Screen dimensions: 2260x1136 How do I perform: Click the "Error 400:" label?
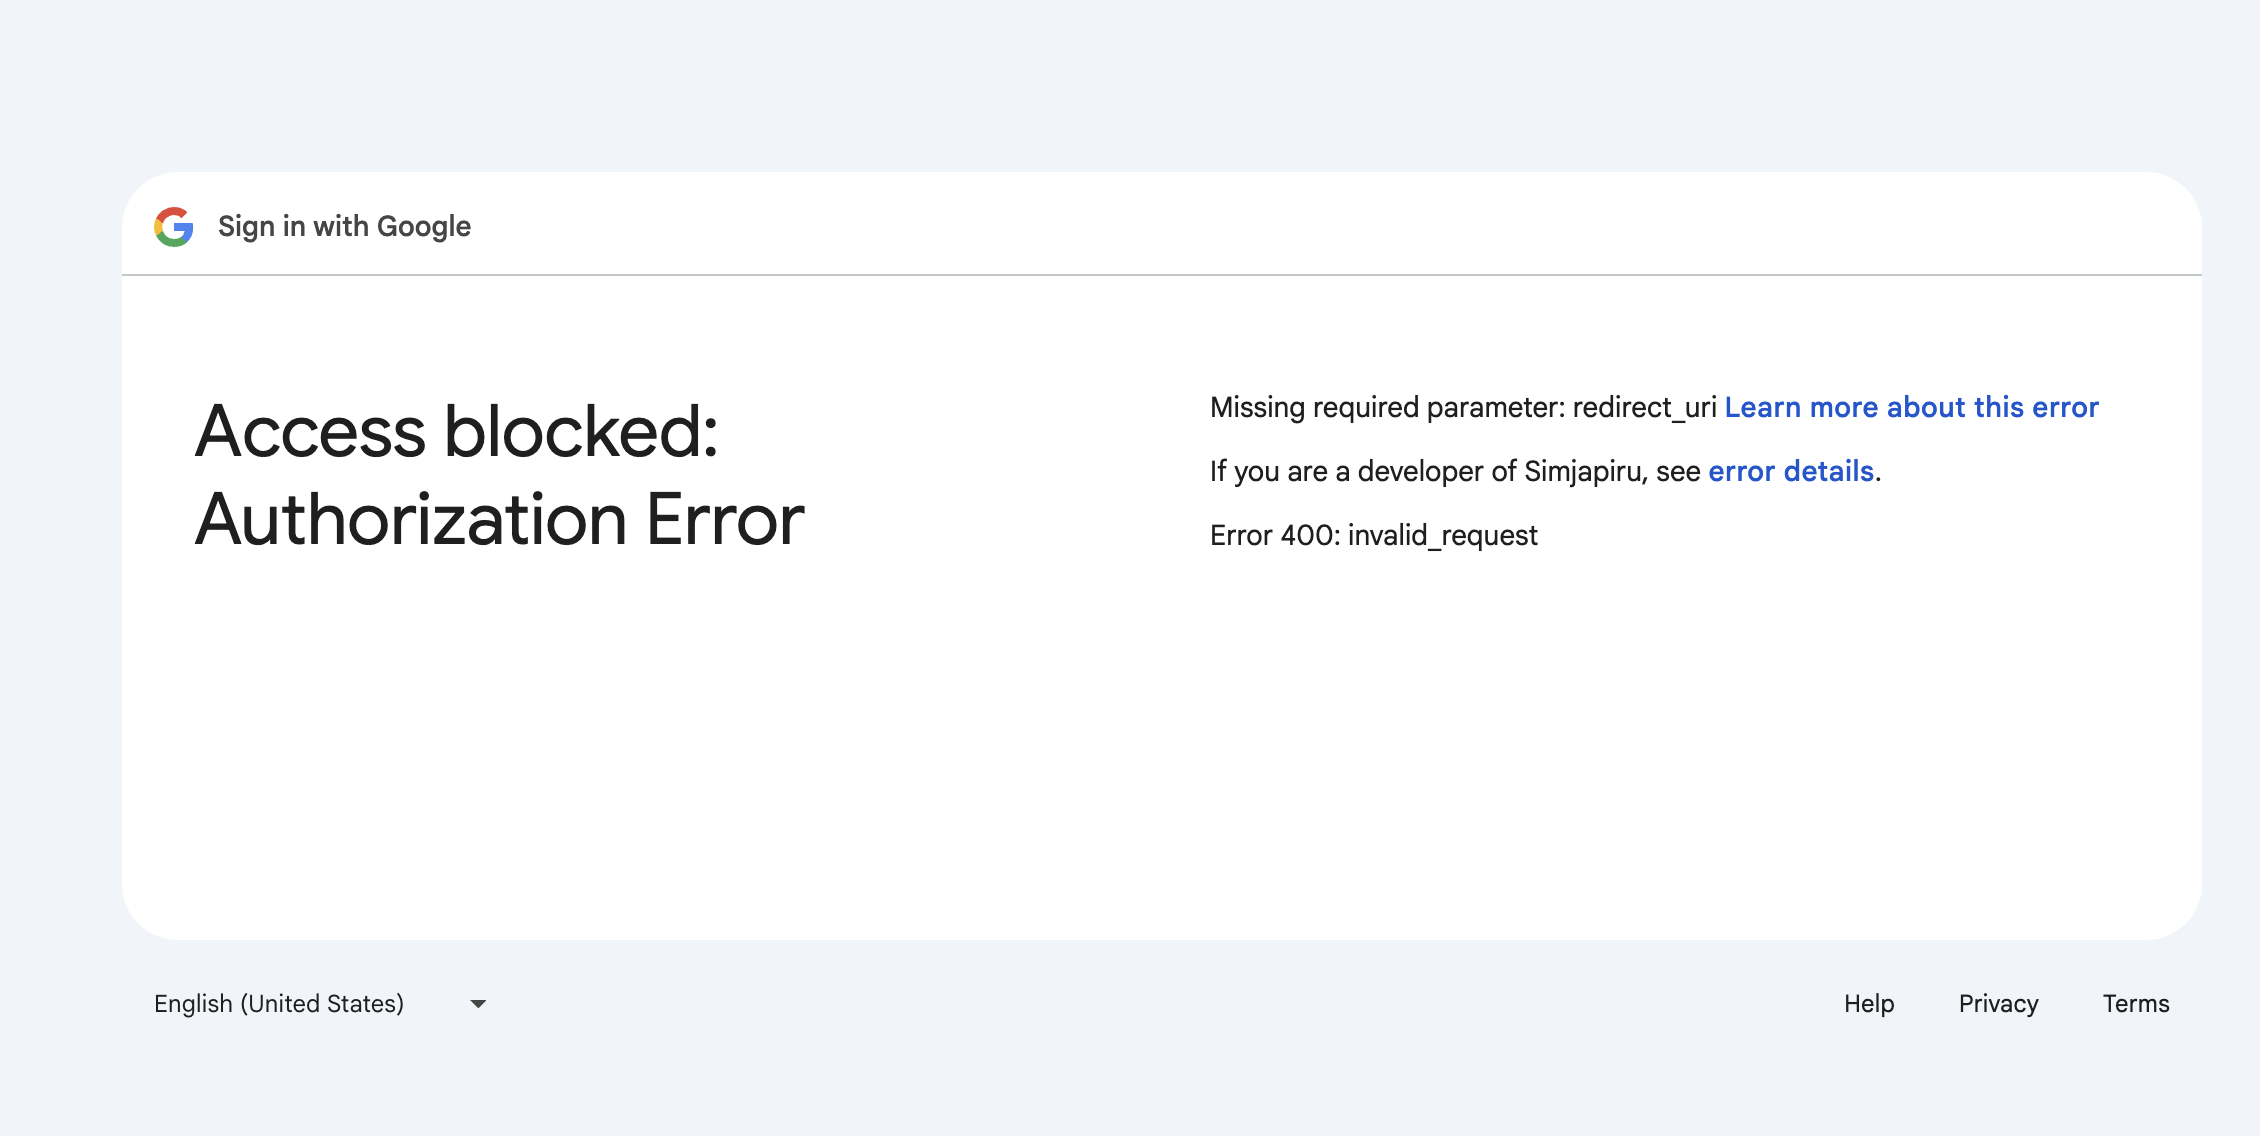tap(1274, 536)
